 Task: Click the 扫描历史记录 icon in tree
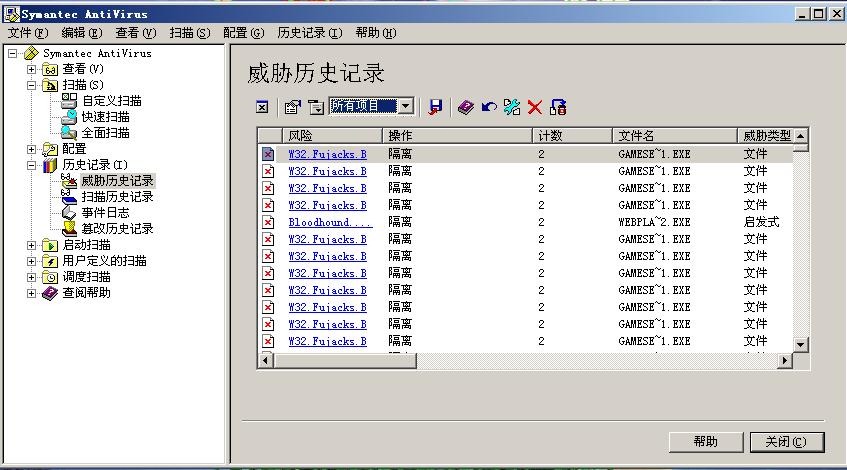pyautogui.click(x=69, y=196)
